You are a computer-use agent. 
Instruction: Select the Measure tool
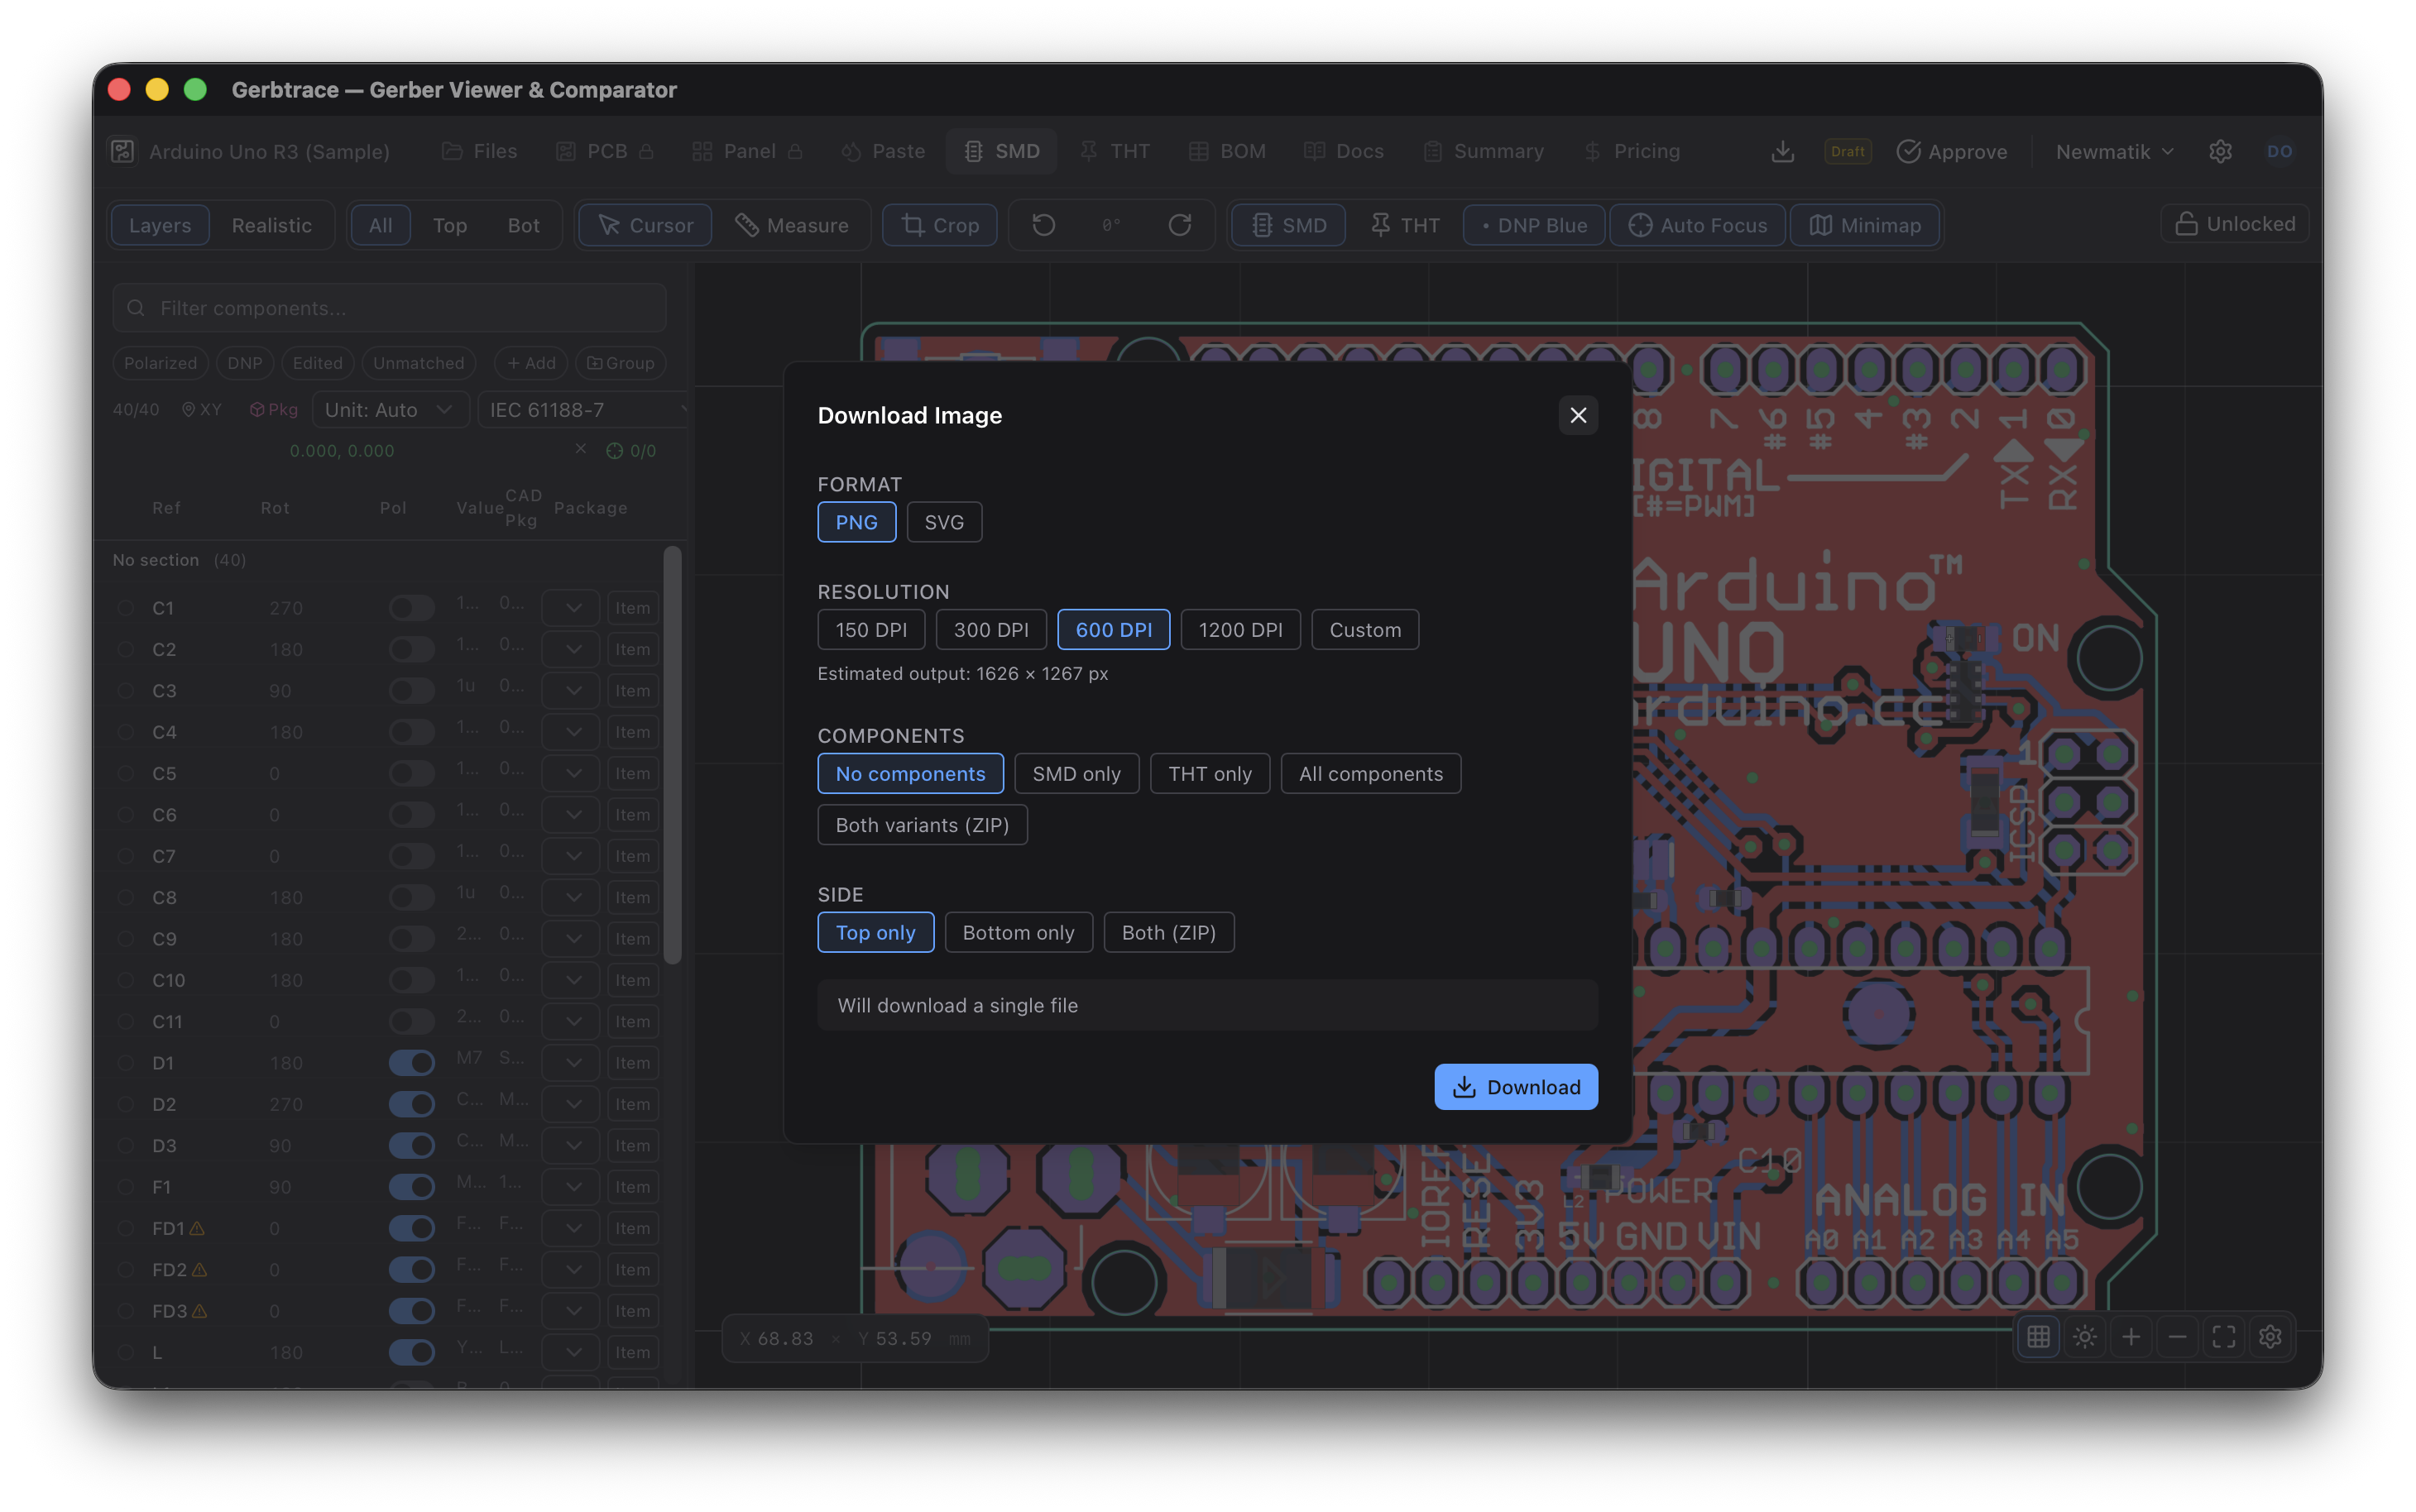point(792,225)
